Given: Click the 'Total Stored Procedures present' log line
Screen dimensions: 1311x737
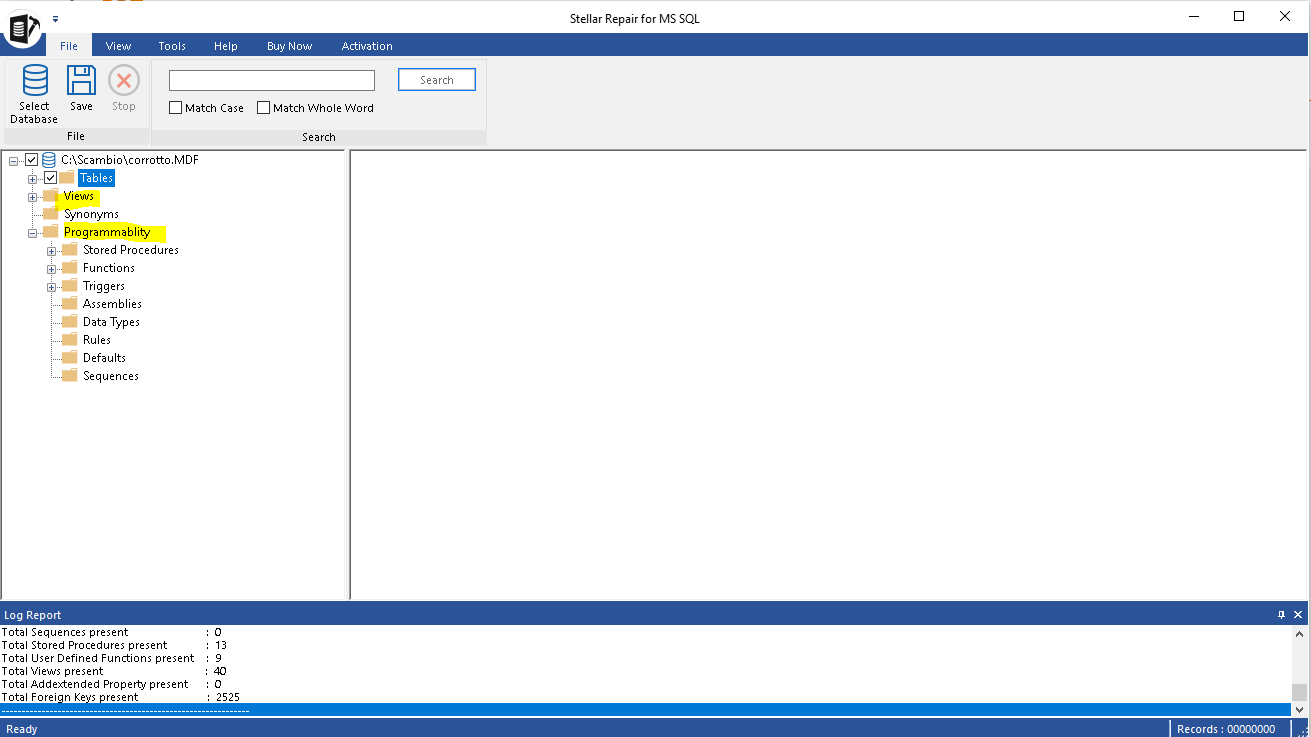Looking at the screenshot, I should click(x=114, y=645).
